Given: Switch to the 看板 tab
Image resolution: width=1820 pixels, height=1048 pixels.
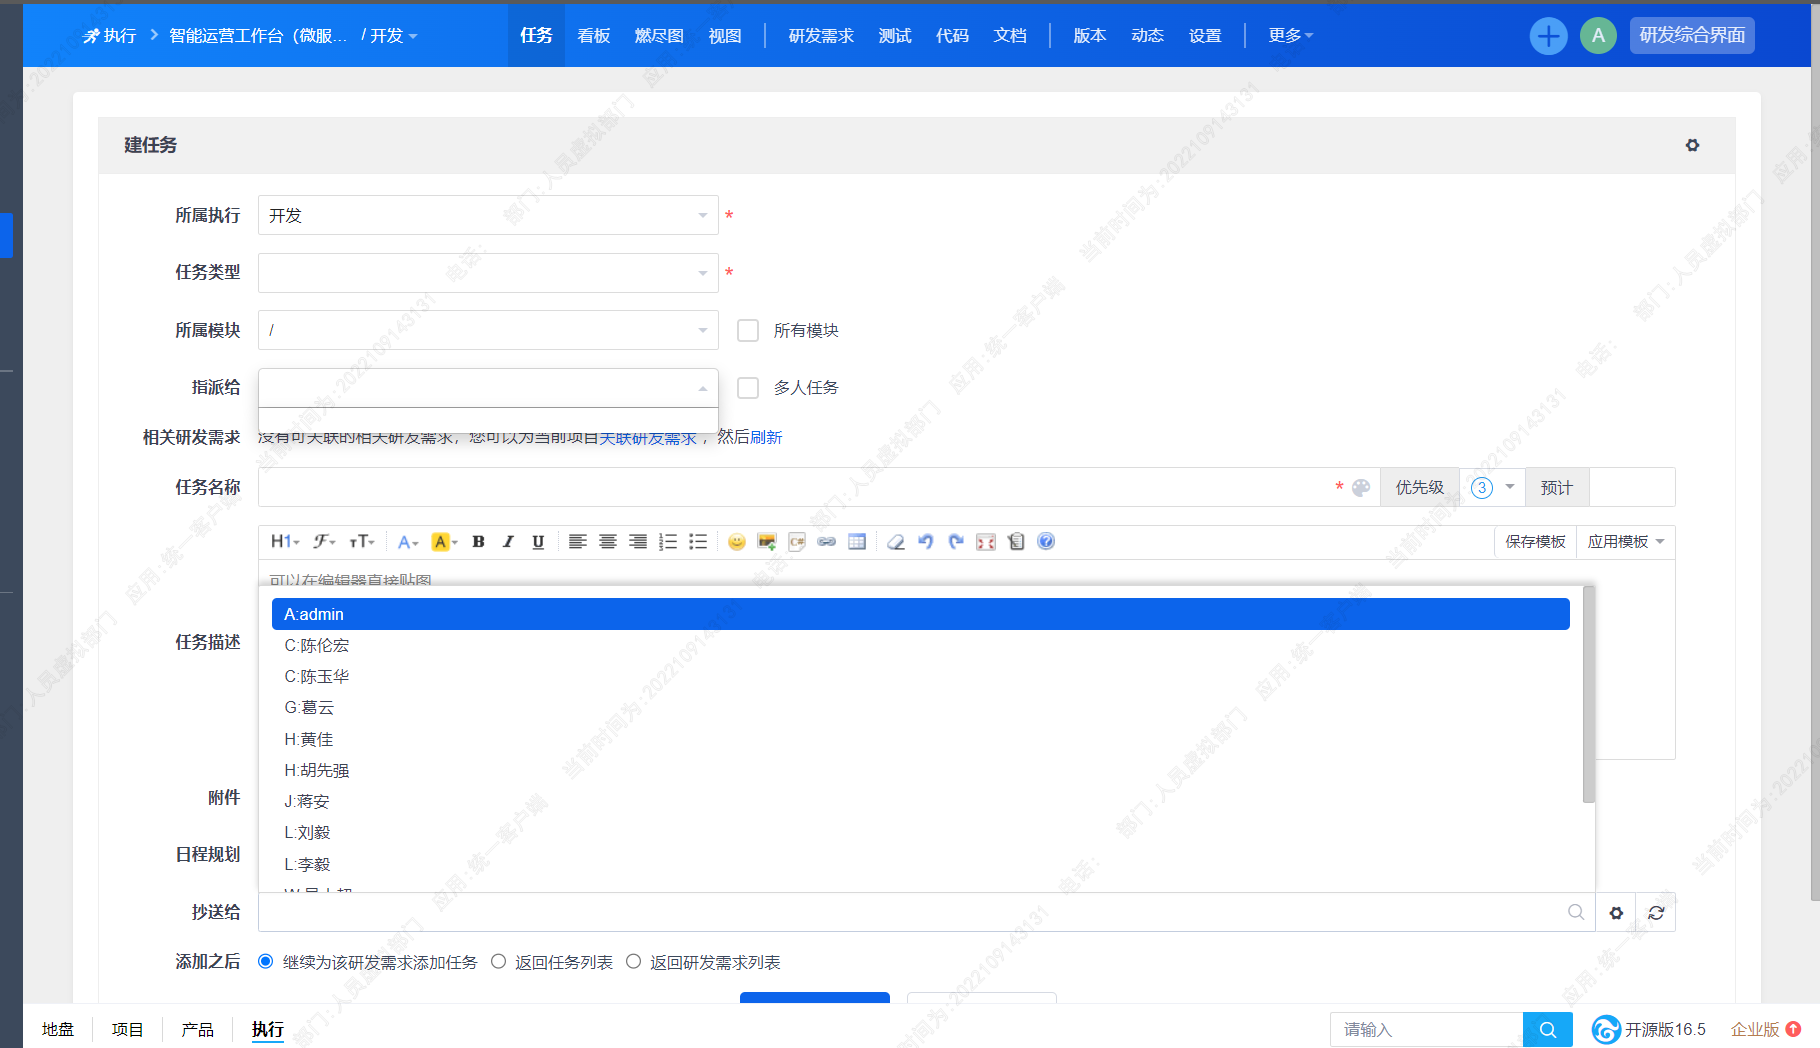Looking at the screenshot, I should pyautogui.click(x=594, y=35).
